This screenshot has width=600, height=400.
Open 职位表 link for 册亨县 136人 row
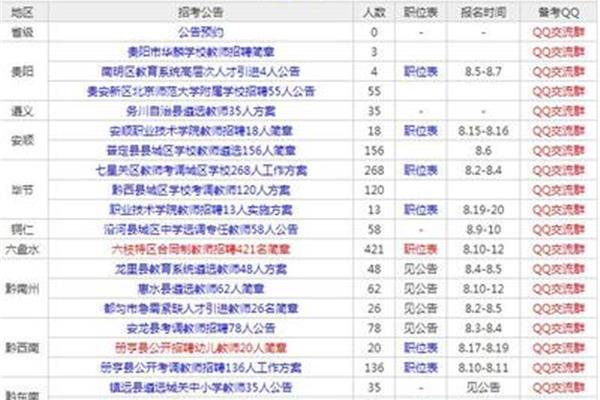[x=421, y=368]
